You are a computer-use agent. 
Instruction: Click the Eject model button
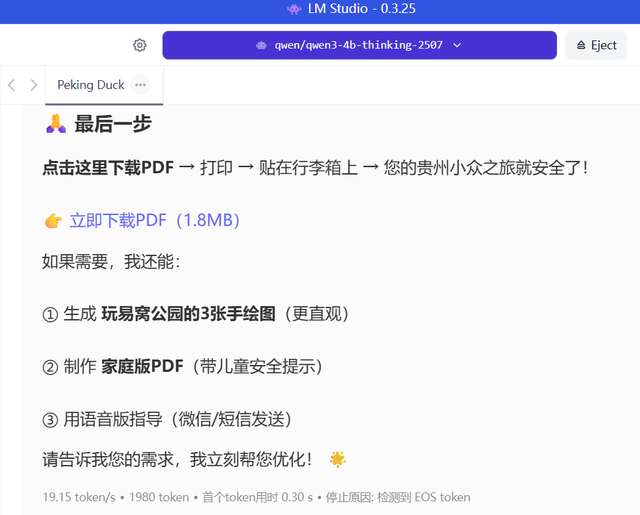[x=596, y=45]
